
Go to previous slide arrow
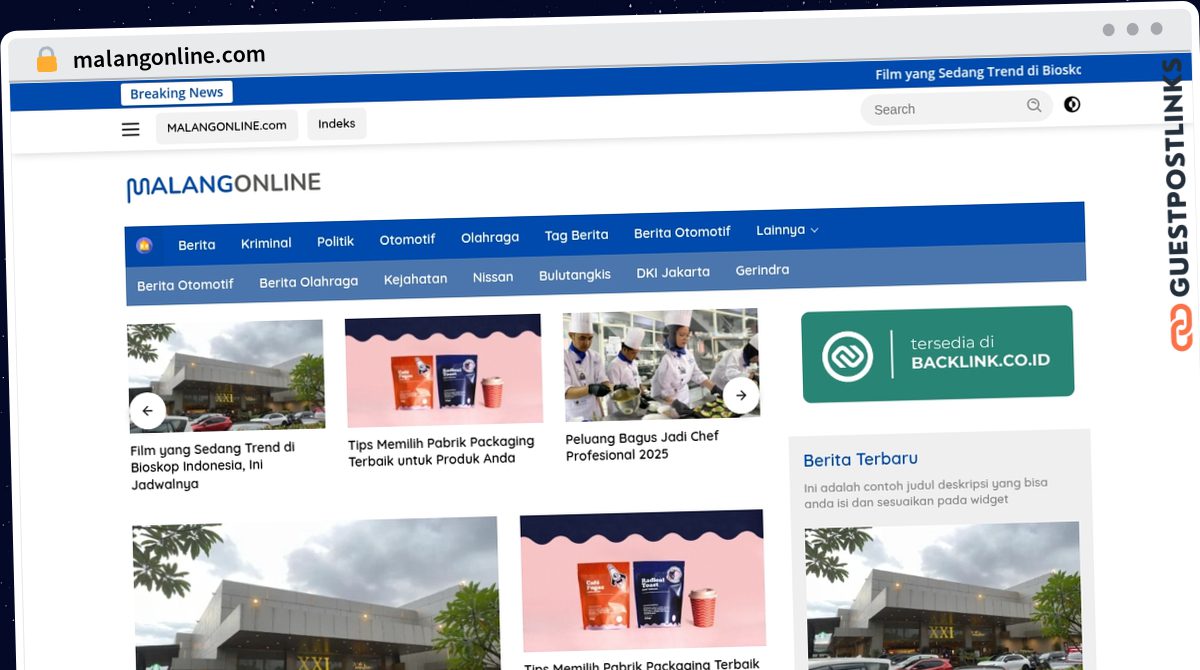(x=148, y=410)
